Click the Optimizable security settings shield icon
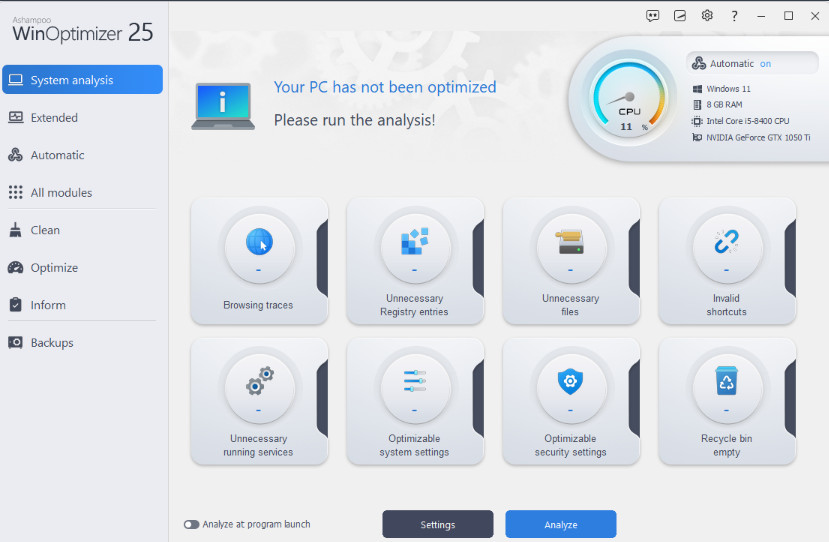 click(570, 381)
